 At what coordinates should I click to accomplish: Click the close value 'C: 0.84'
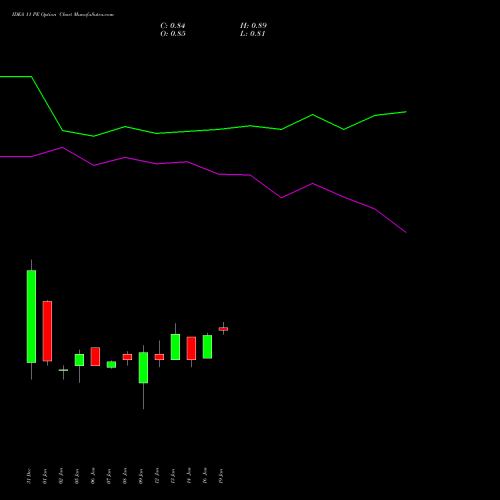[x=173, y=26]
